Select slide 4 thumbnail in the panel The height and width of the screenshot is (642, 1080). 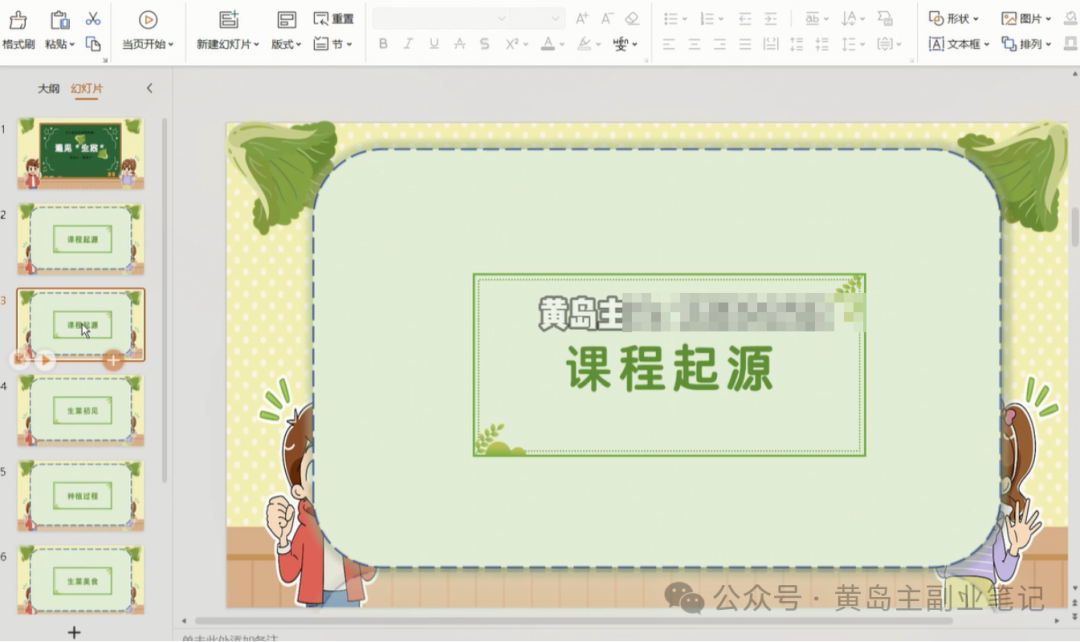click(80, 410)
